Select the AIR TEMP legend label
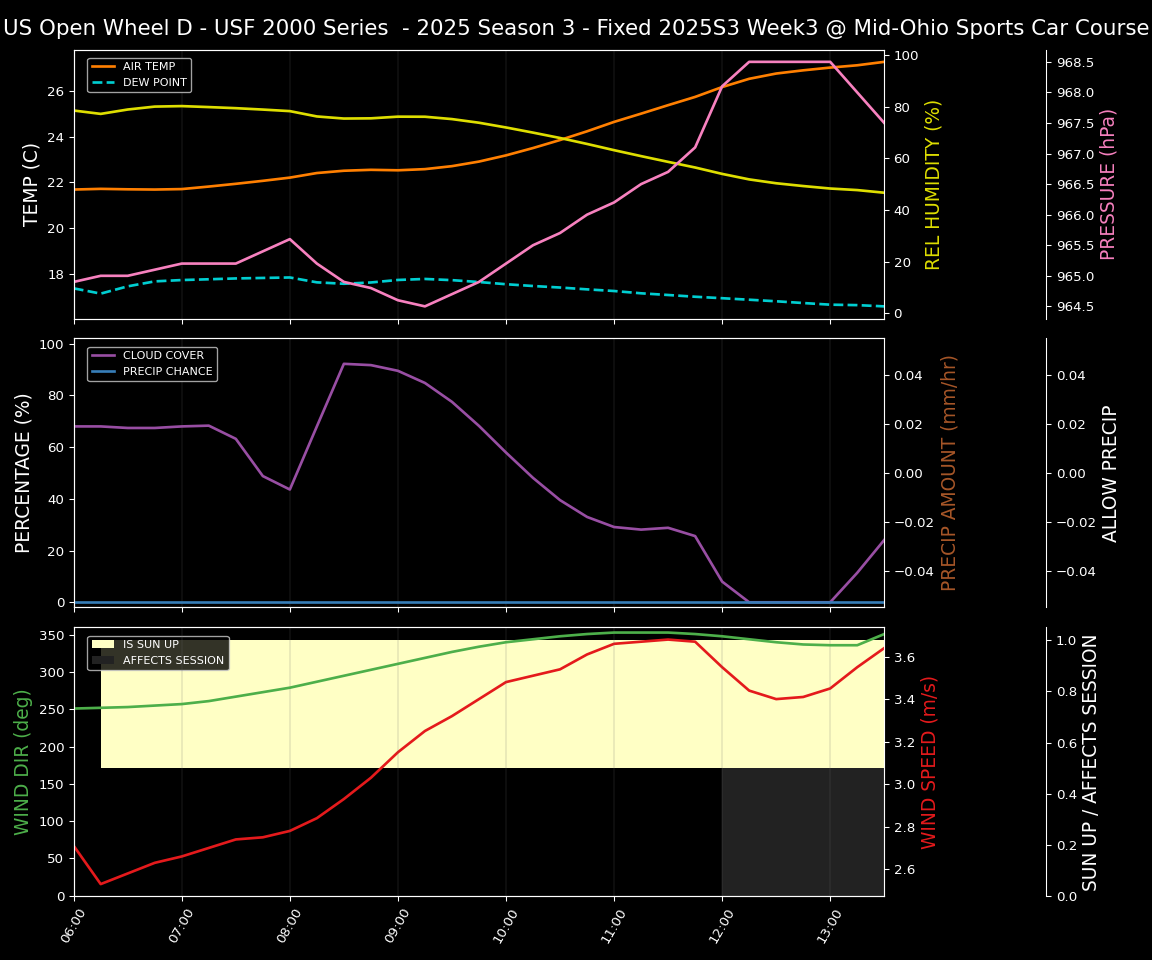1152x960 pixels. click(149, 66)
